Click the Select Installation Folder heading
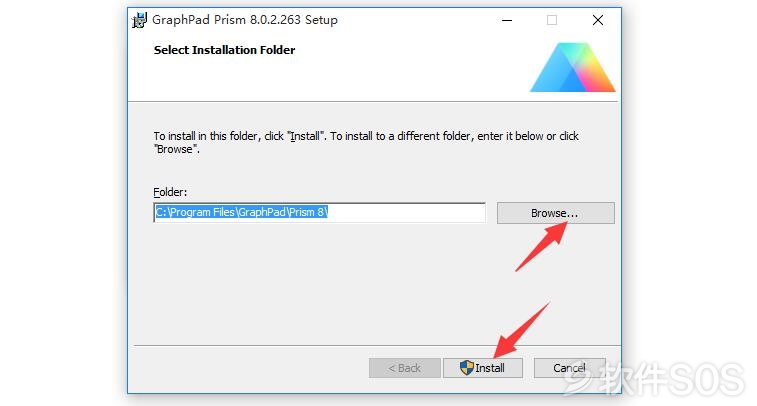757x406 pixels. click(224, 50)
